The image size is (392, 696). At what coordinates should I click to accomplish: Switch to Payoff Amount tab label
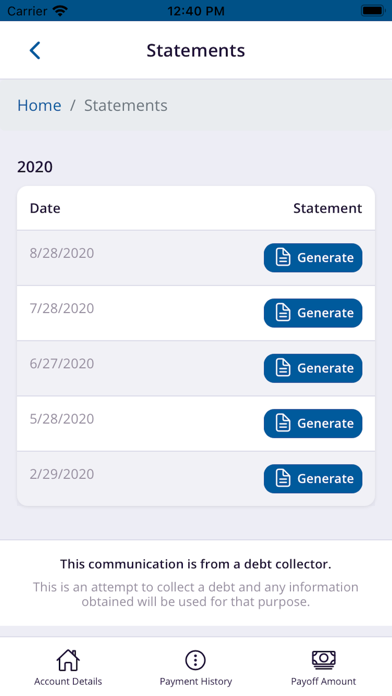pos(324,681)
